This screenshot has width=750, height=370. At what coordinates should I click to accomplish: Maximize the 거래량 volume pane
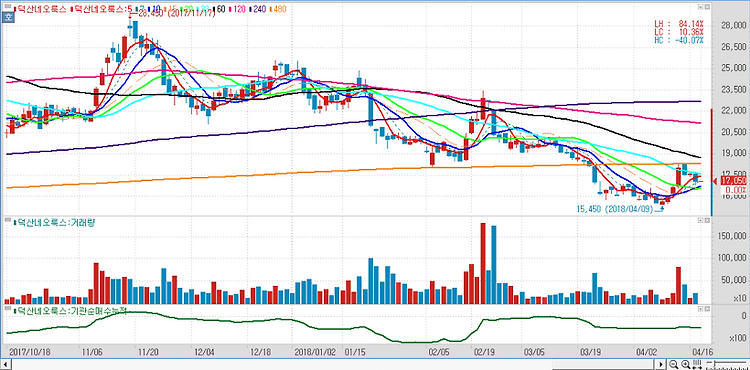click(x=700, y=220)
